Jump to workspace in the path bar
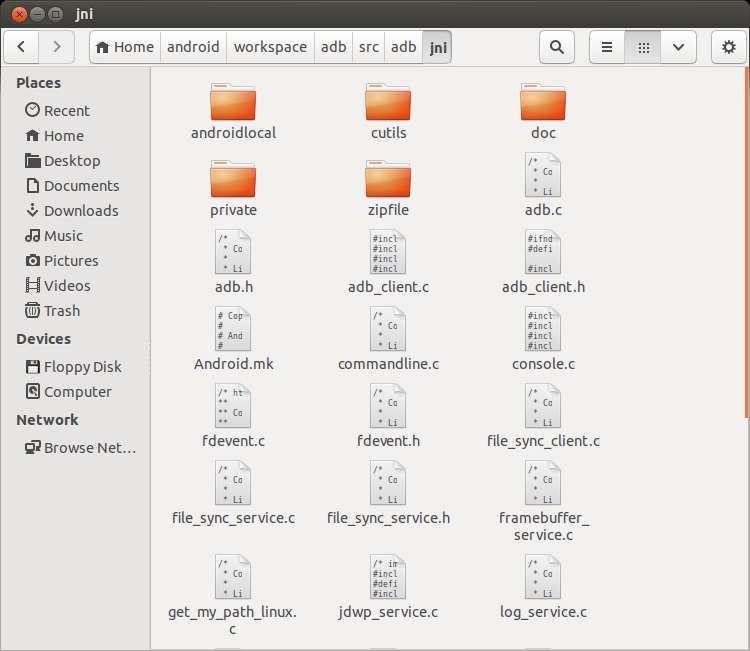 270,47
